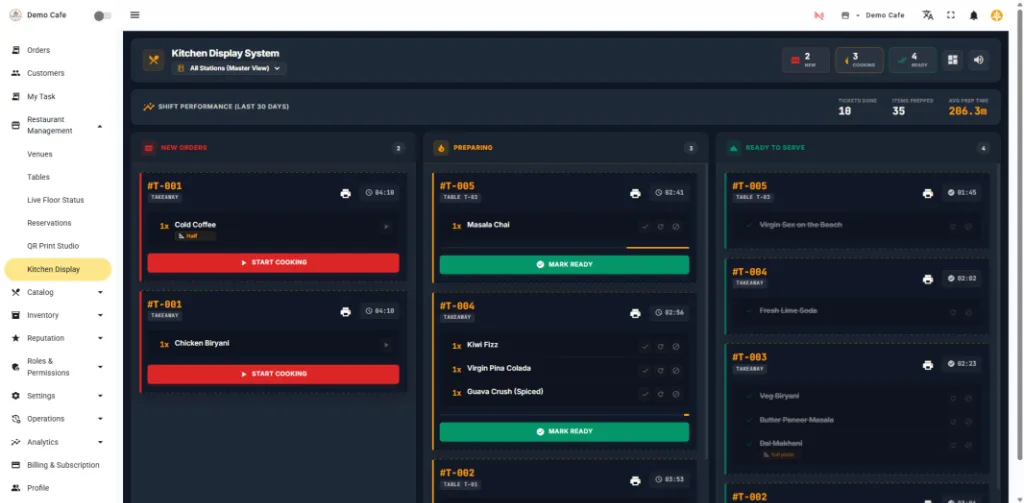Start cooking the Chicken Biryani order
Viewport: 1024px width, 503px height.
pyautogui.click(x=273, y=374)
